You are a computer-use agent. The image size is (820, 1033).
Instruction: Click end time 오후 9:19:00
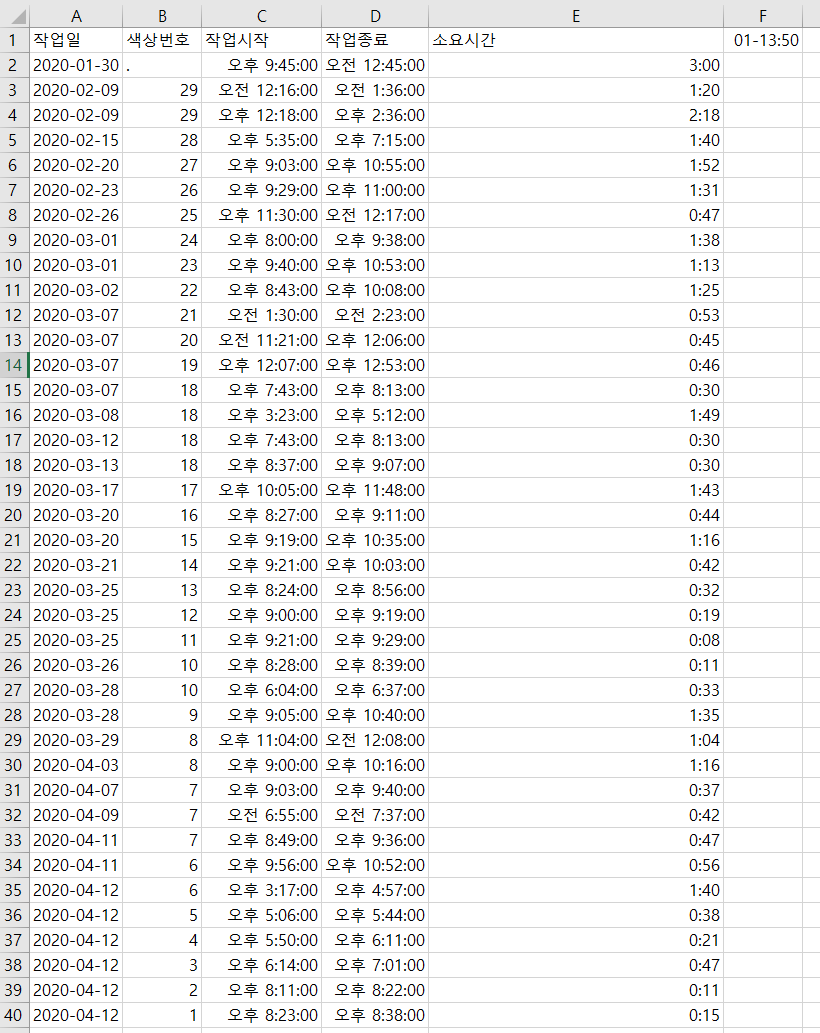pyautogui.click(x=375, y=615)
